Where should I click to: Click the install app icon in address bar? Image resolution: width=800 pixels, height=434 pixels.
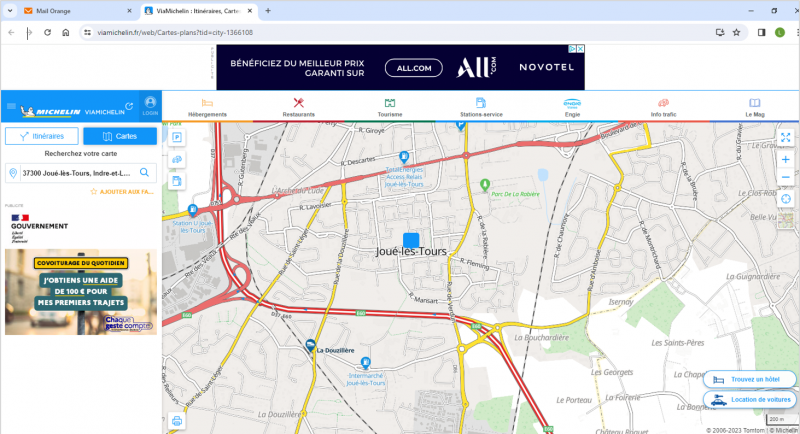(720, 32)
